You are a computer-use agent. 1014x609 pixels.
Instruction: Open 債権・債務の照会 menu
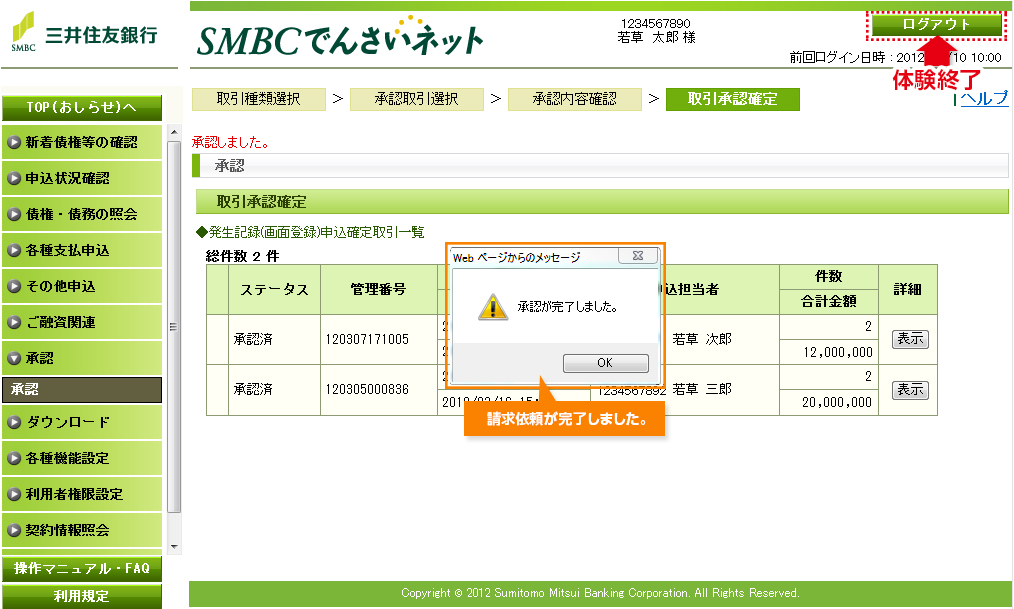point(81,215)
